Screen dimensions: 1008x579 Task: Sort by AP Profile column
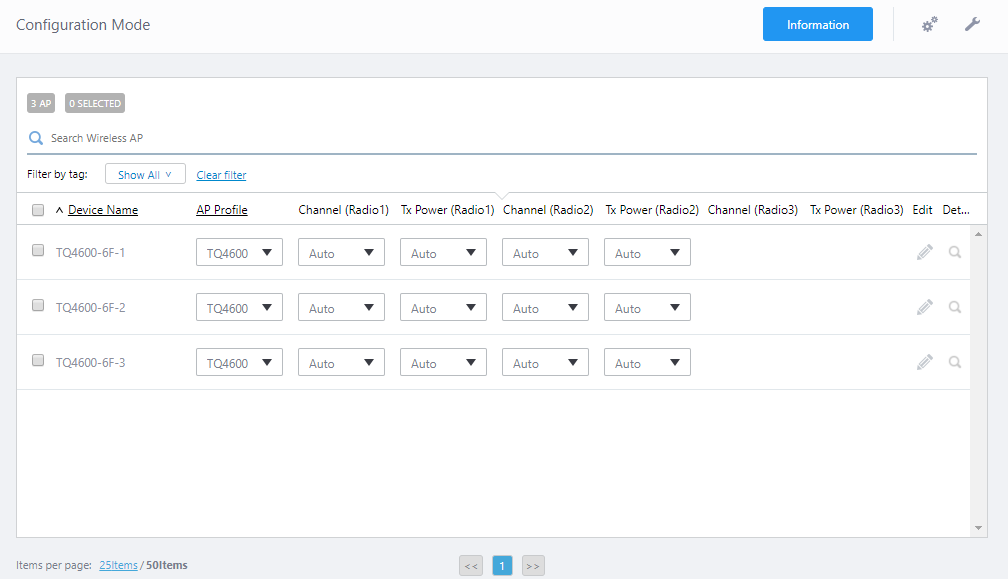222,210
